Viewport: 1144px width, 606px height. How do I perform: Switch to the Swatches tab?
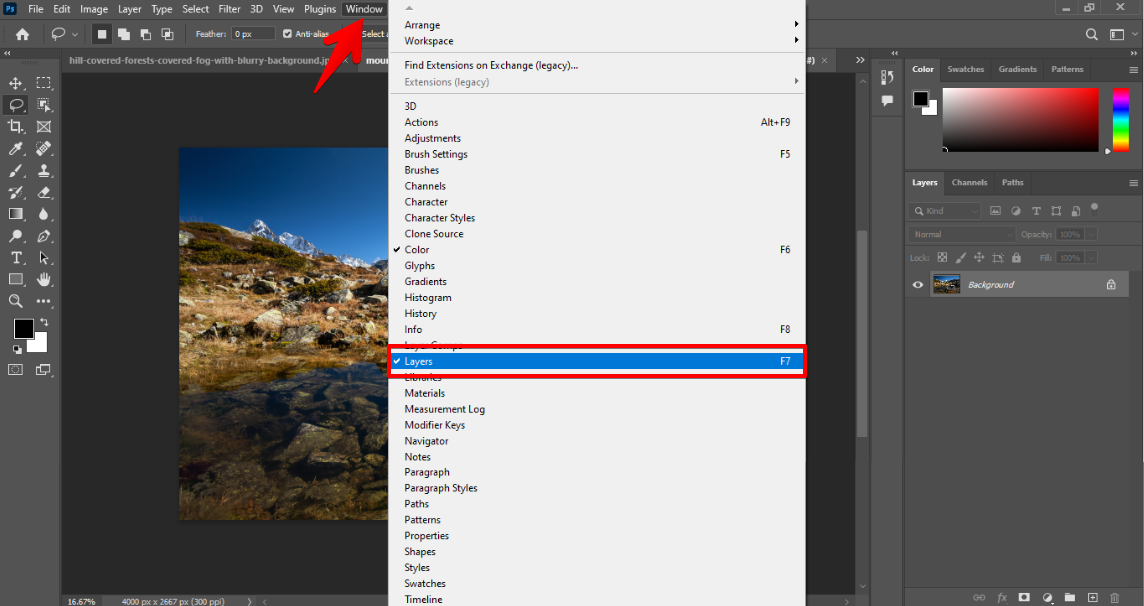pyautogui.click(x=965, y=69)
